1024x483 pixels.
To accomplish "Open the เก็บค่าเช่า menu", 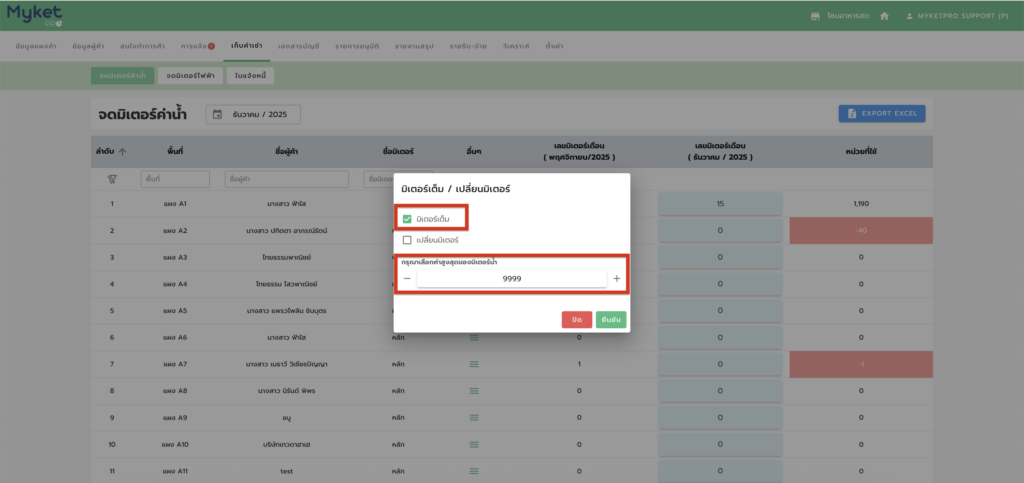I will [245, 47].
